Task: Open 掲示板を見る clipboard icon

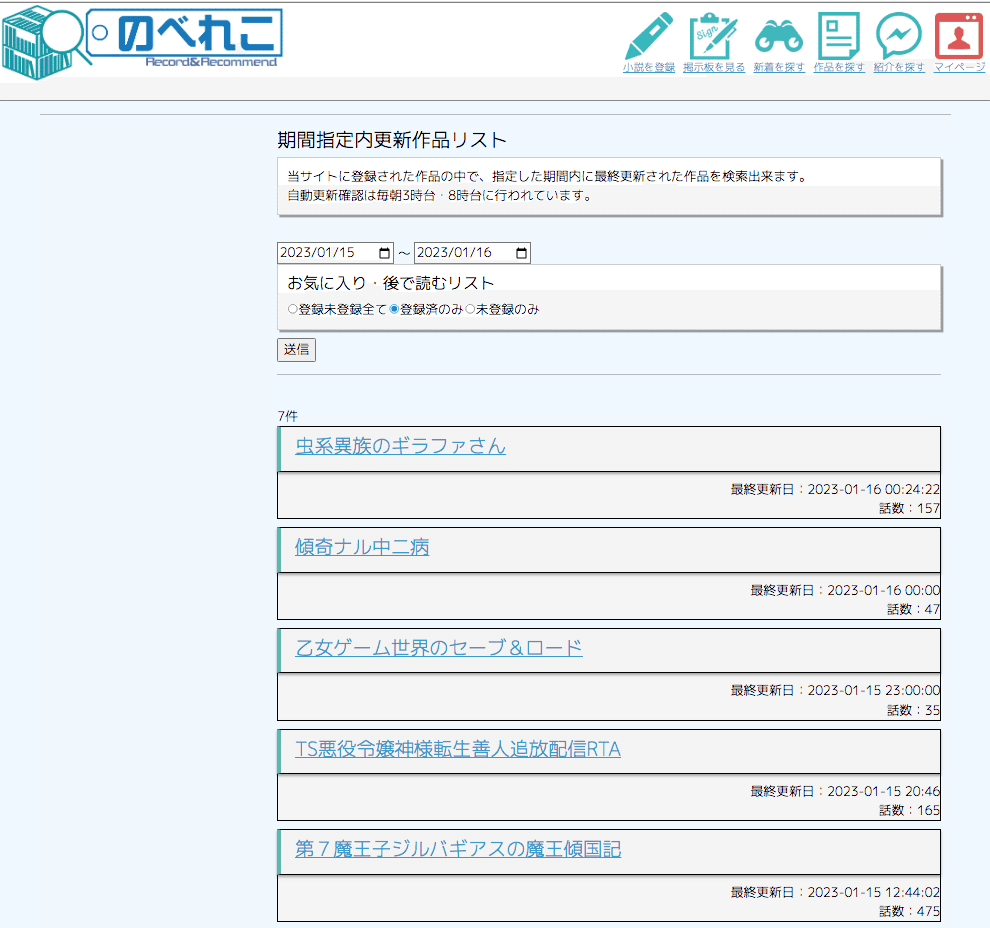Action: [x=713, y=35]
